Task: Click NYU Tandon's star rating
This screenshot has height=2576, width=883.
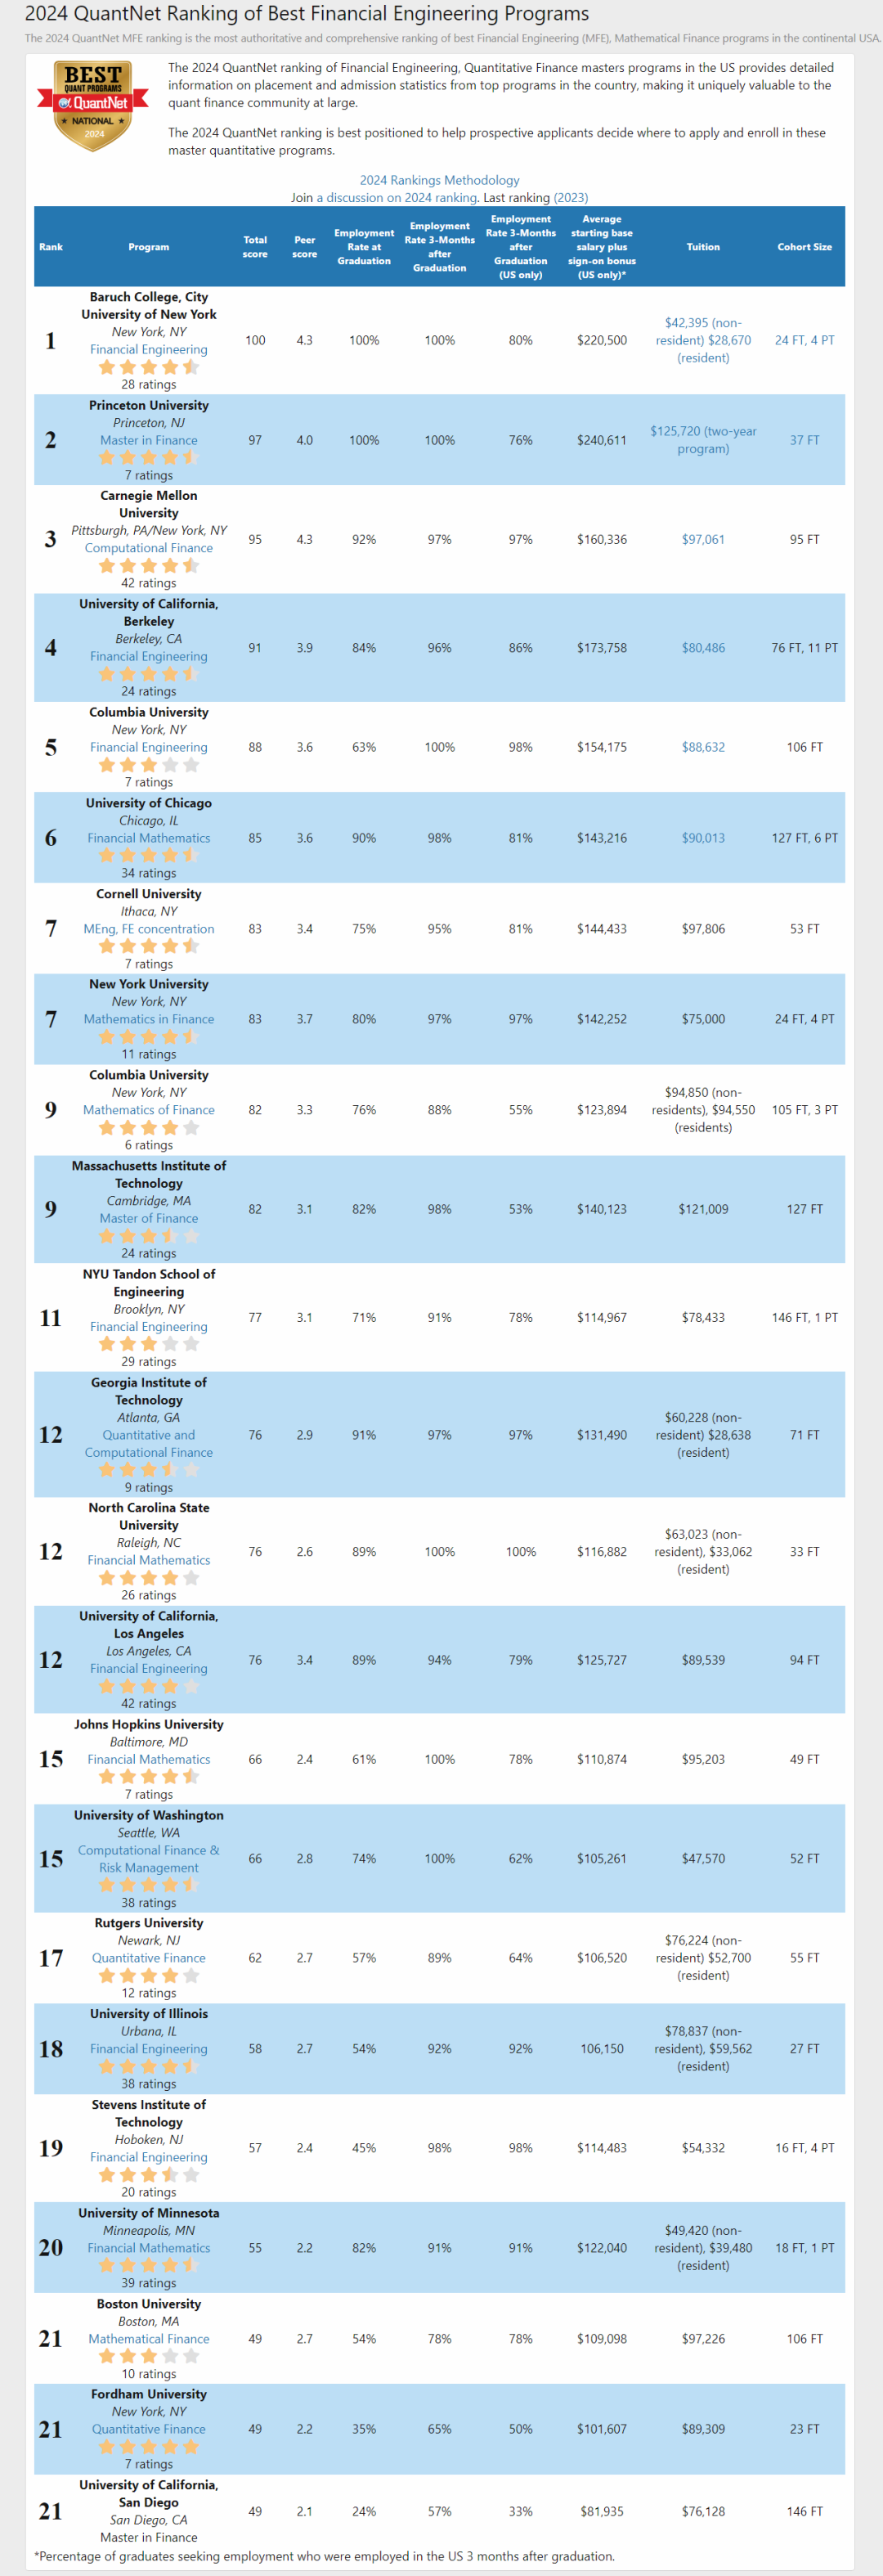Action: [x=149, y=1344]
